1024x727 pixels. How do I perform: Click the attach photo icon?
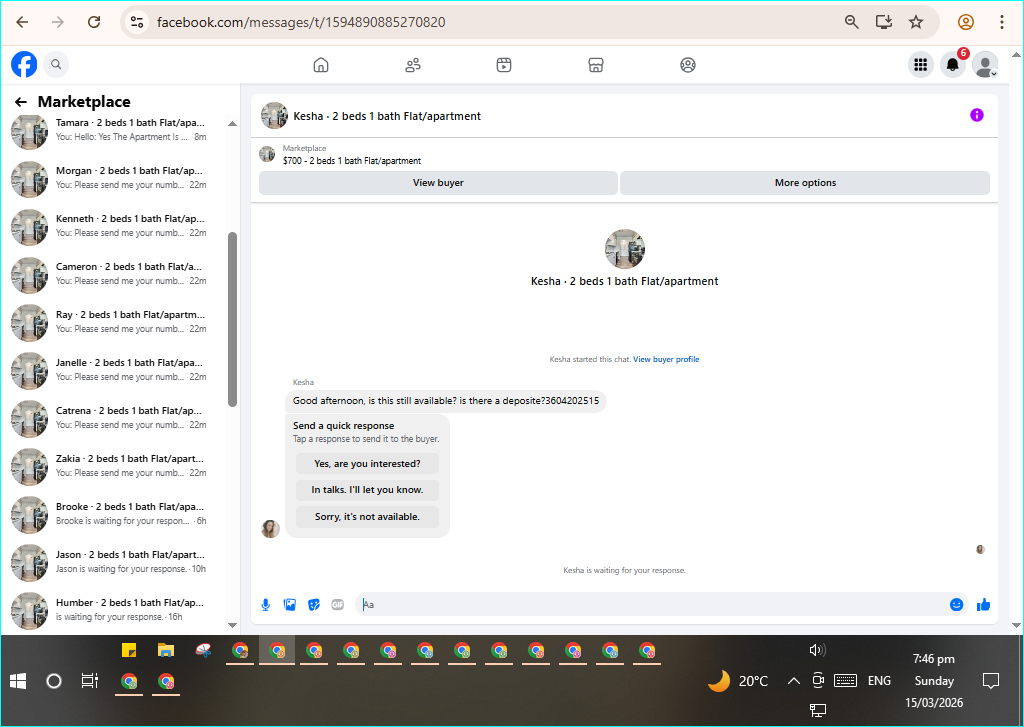point(290,605)
